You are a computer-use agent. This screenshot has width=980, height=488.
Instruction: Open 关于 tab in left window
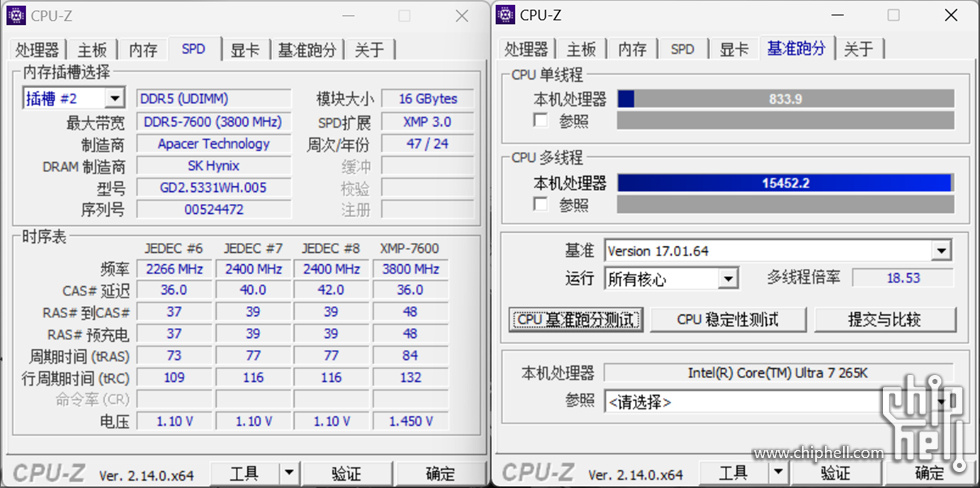point(369,49)
